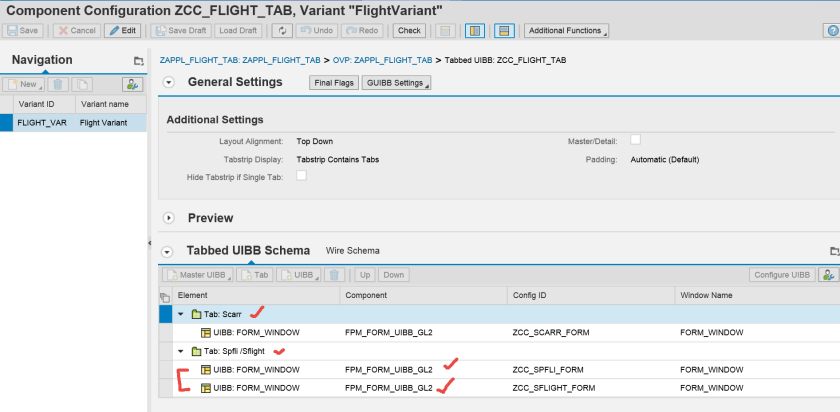Open the help icon at top right
Image resolution: width=840 pixels, height=412 pixels.
[x=832, y=31]
